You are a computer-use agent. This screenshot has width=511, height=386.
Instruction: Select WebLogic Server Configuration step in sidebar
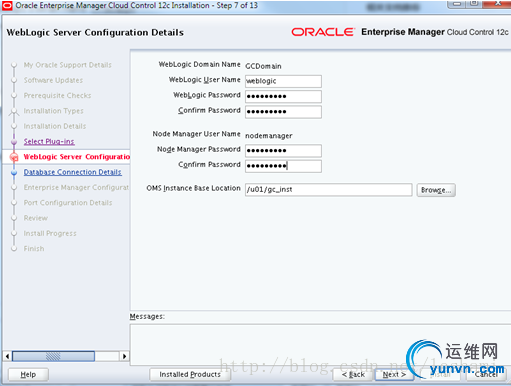click(77, 157)
